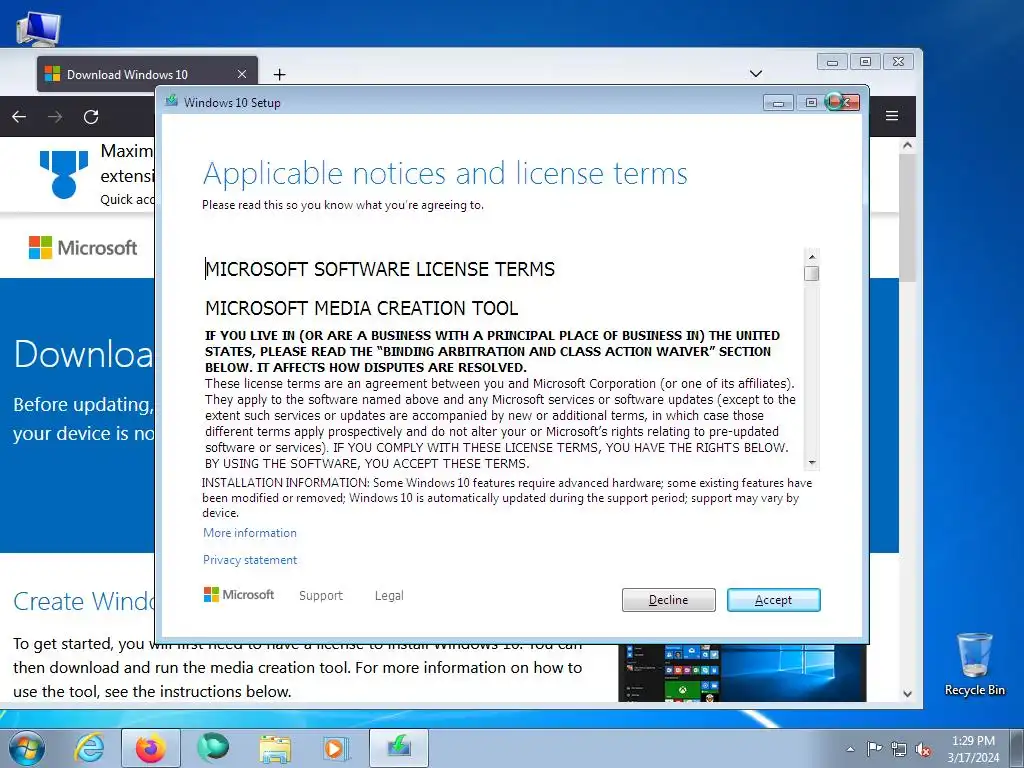1024x768 pixels.
Task: Click the down arrow on the license text scrollbar
Action: pos(812,462)
